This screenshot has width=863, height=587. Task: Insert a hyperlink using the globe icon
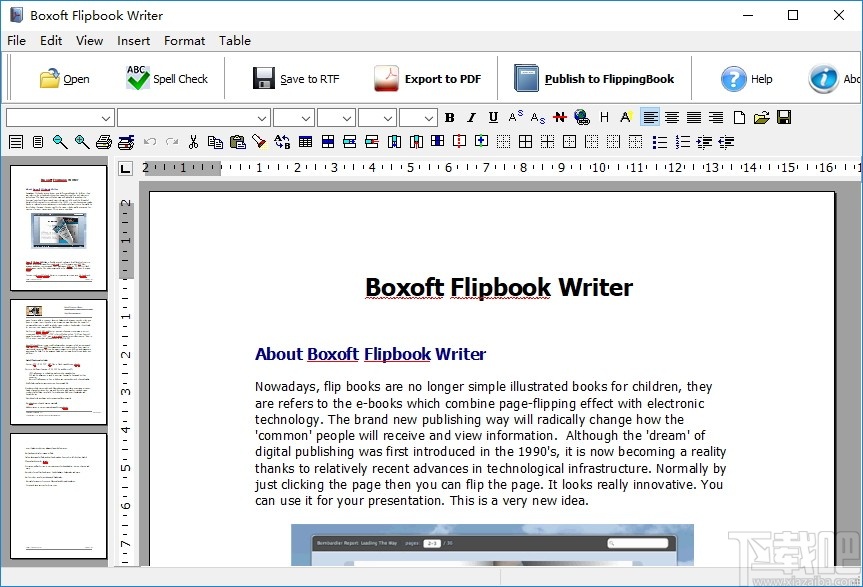pos(580,117)
